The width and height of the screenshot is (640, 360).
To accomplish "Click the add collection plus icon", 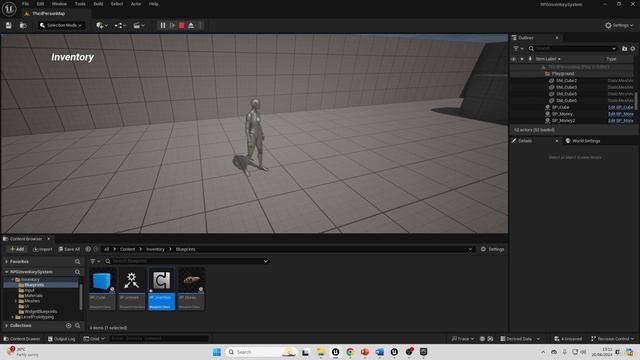I will tap(69, 326).
